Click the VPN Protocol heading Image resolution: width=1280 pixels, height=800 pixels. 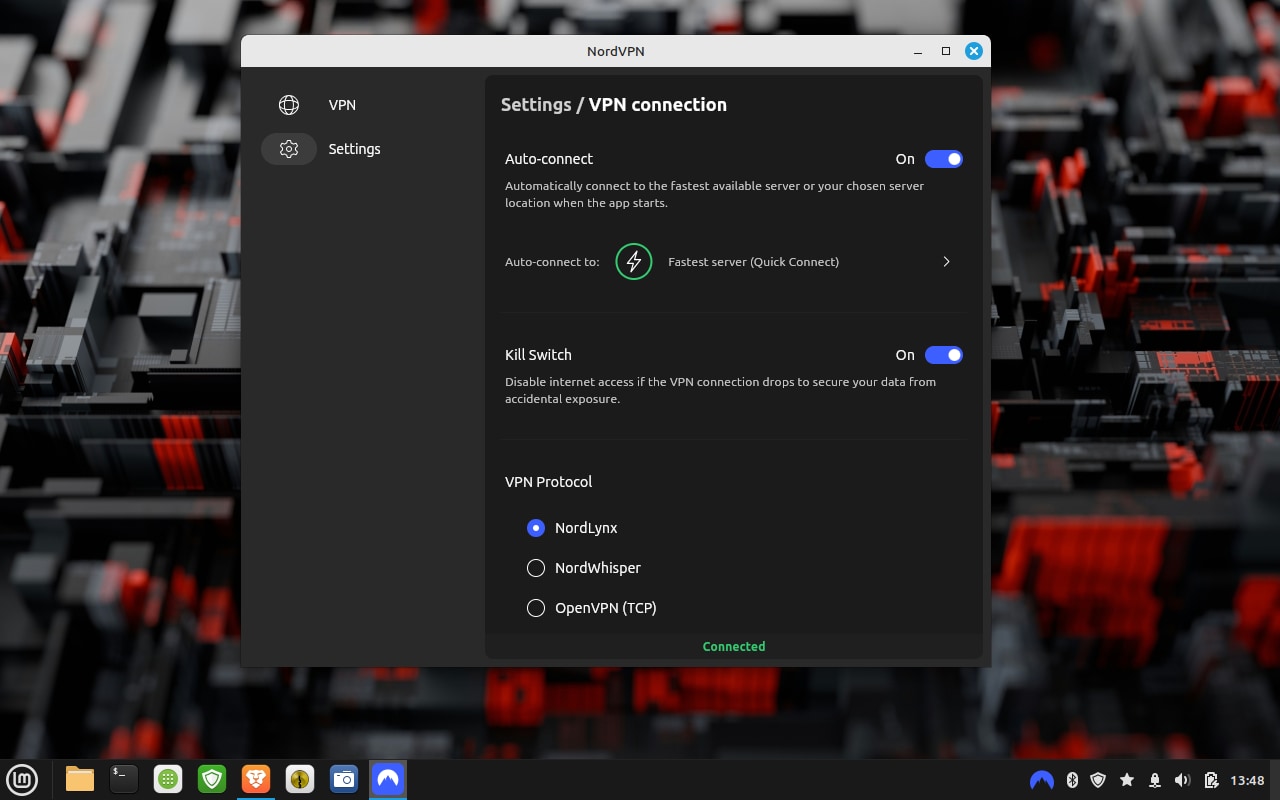click(548, 482)
